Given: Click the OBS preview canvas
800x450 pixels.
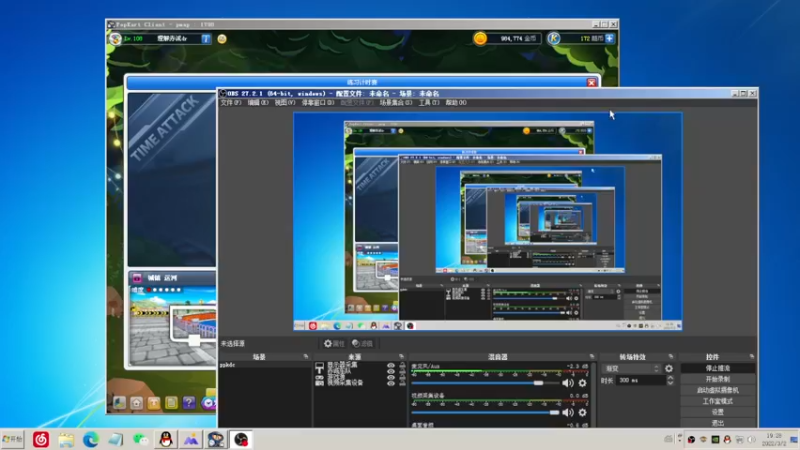Looking at the screenshot, I should coord(488,221).
